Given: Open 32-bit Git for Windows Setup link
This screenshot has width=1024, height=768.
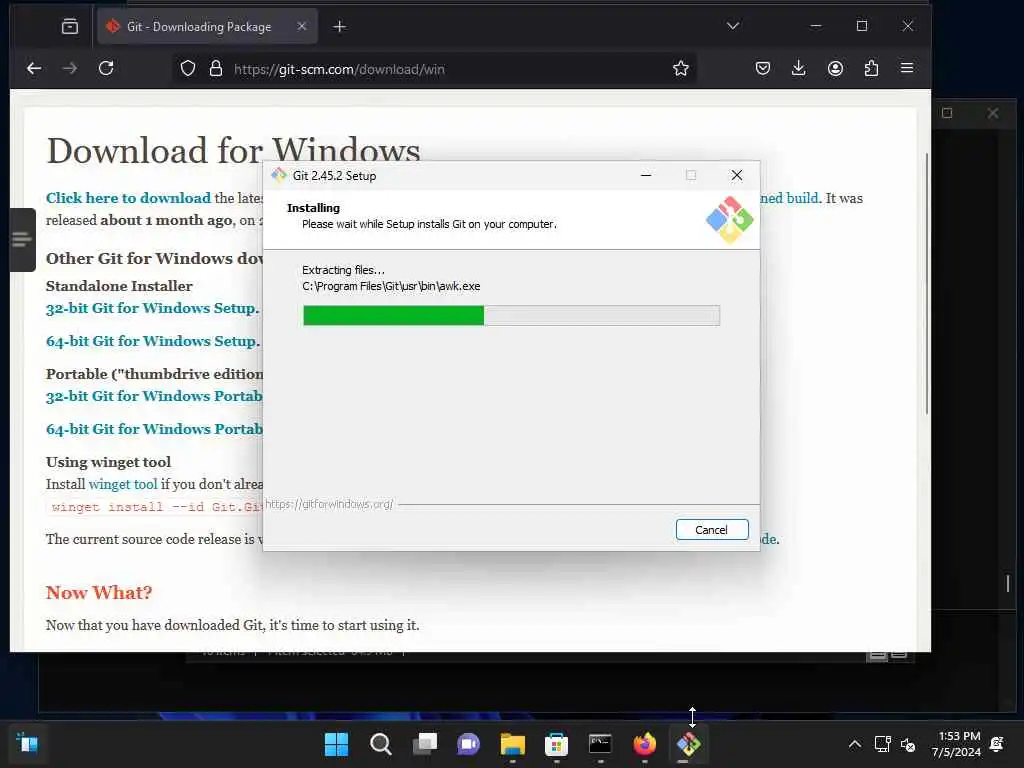Looking at the screenshot, I should click(x=152, y=308).
